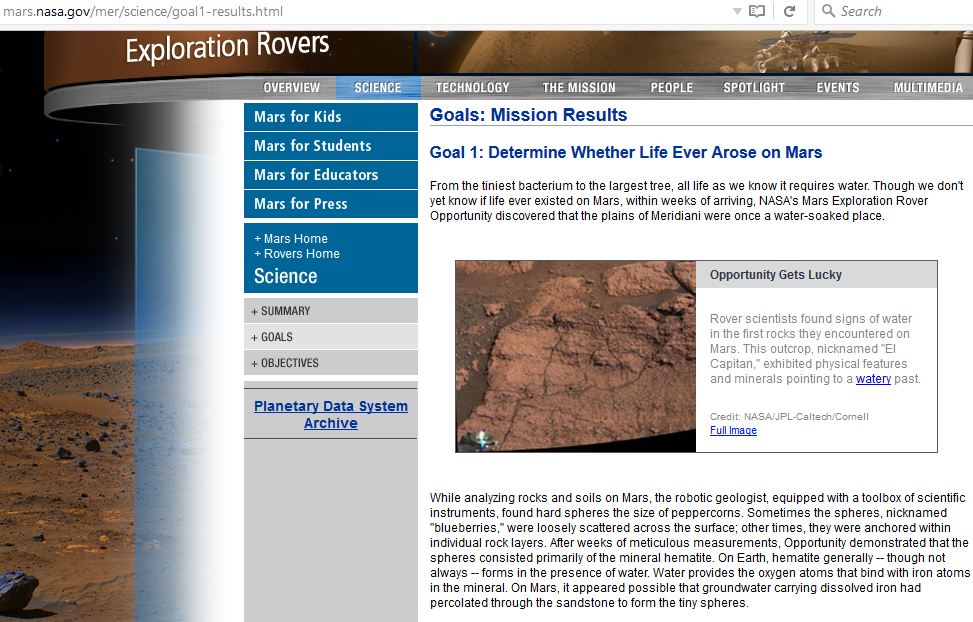This screenshot has width=973, height=622.
Task: Reload the page with the refresh icon
Action: 789,11
